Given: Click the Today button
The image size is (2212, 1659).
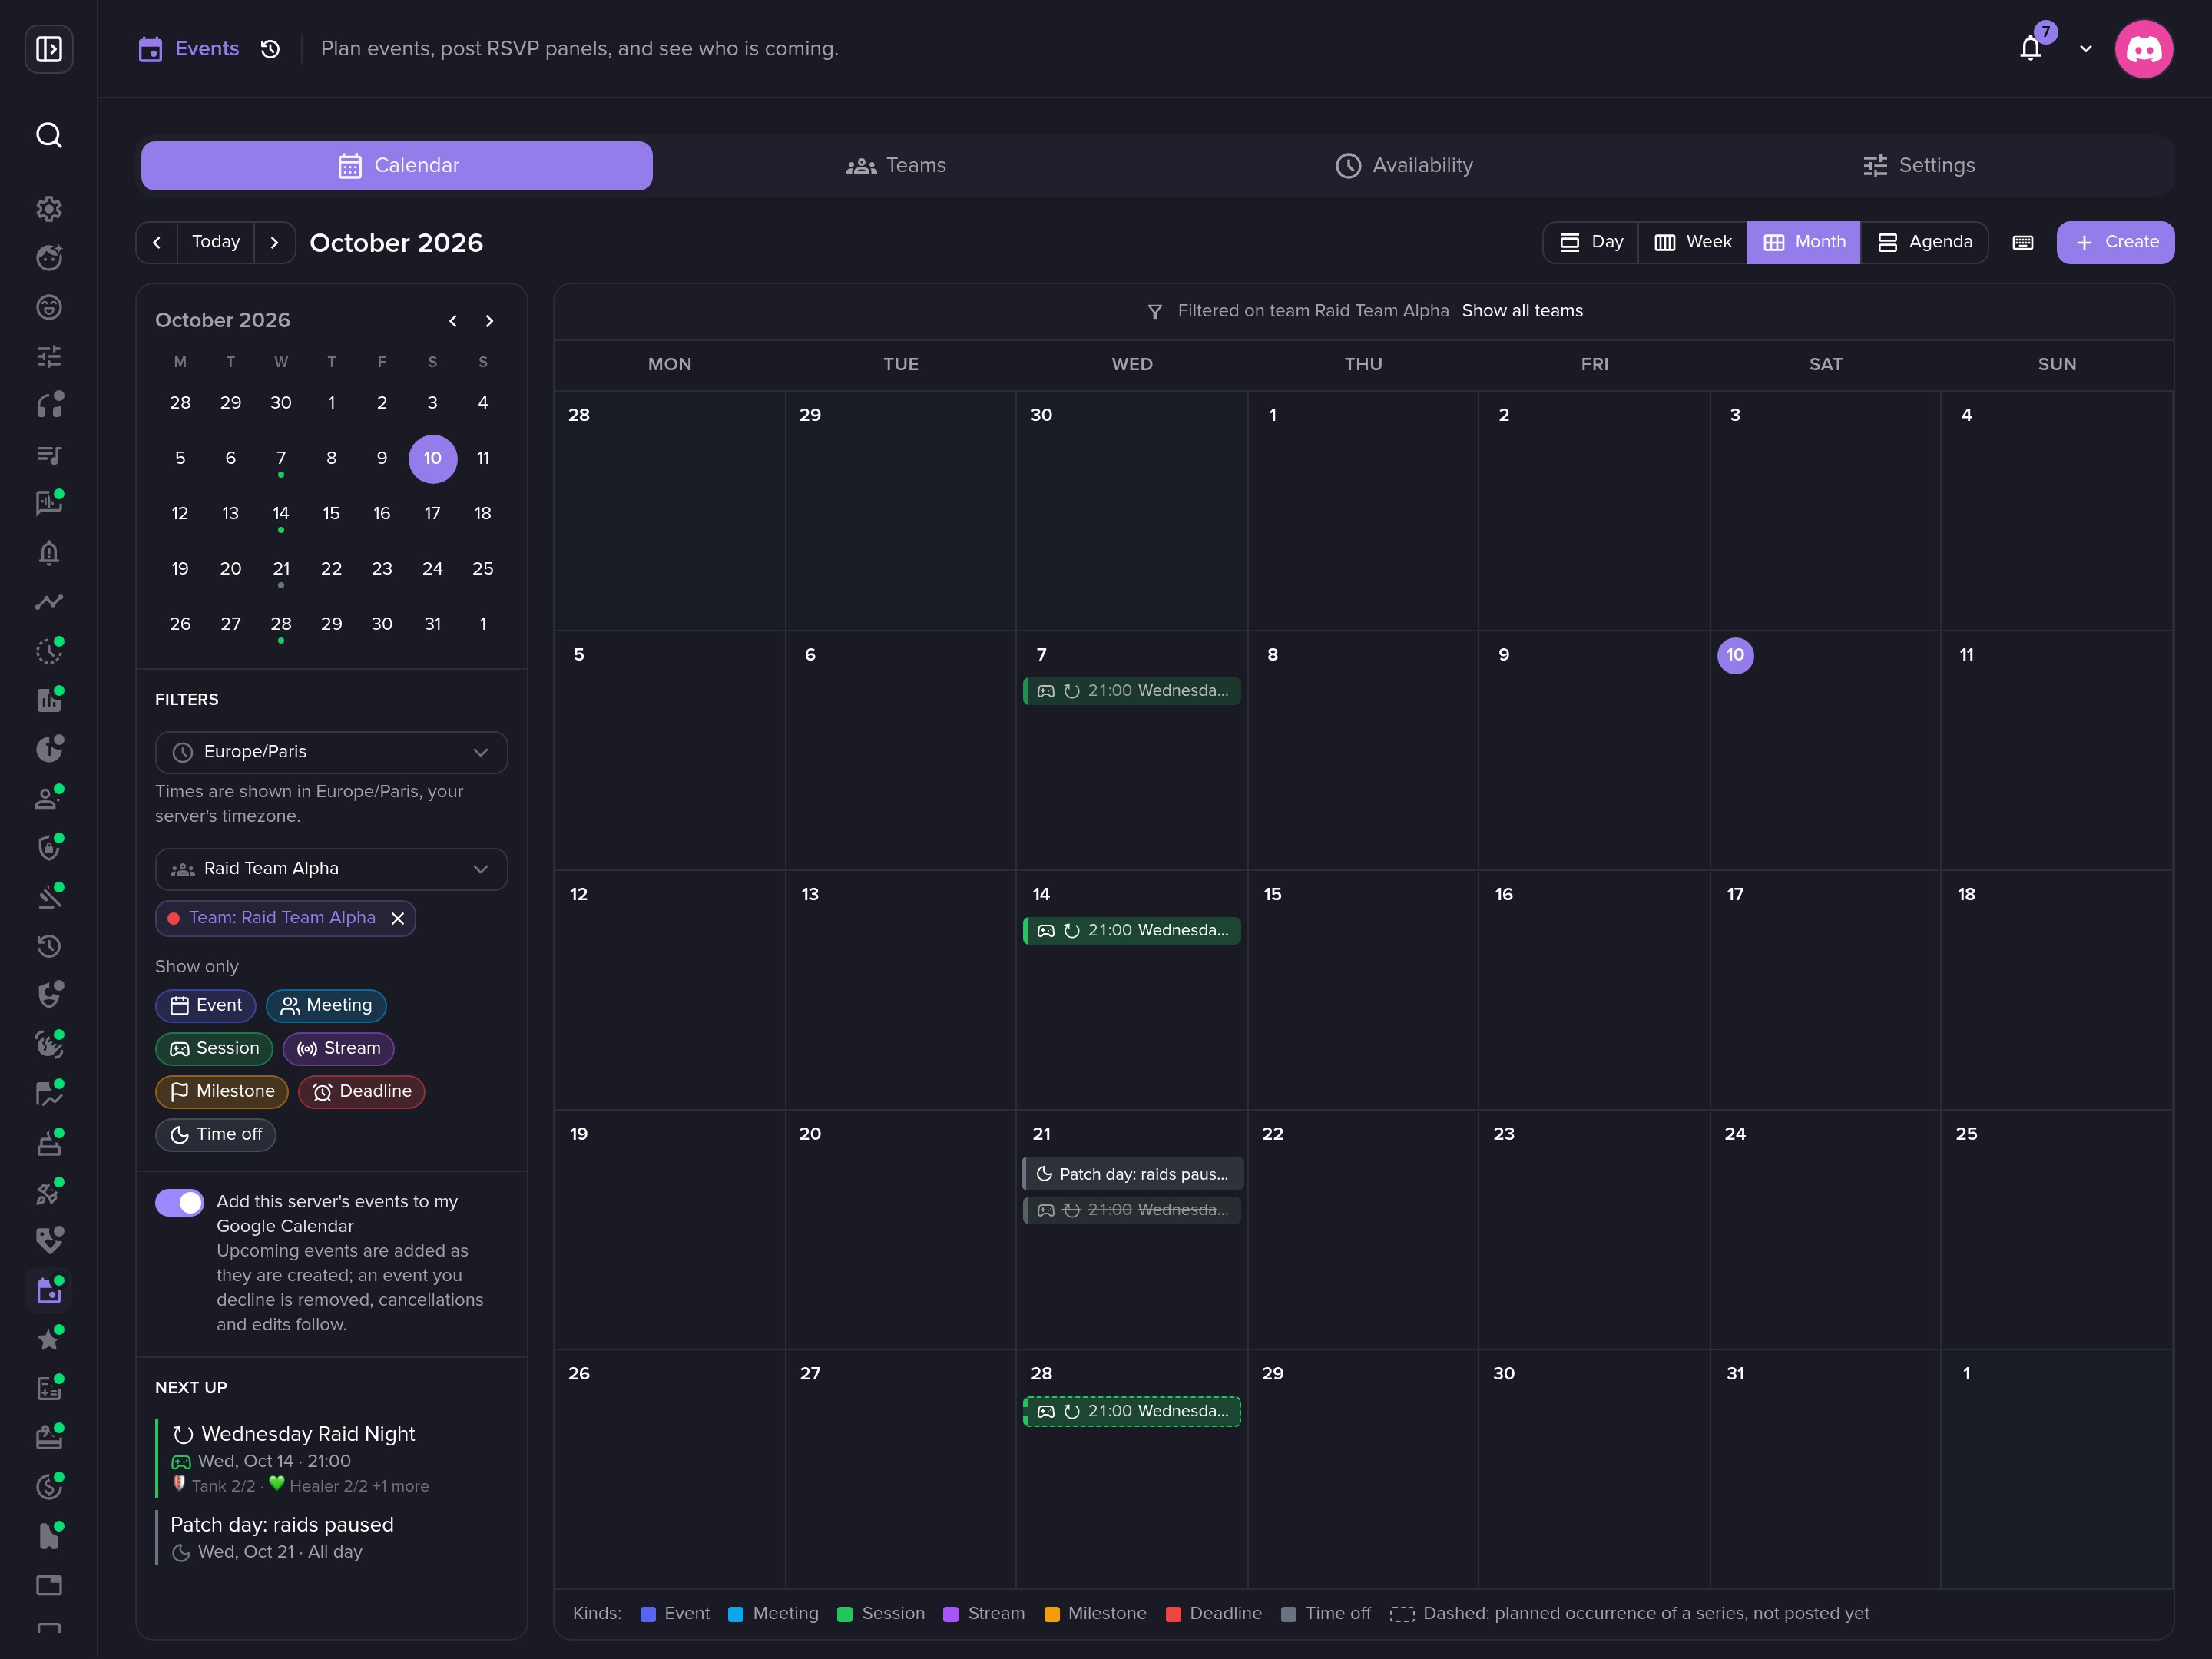Looking at the screenshot, I should pyautogui.click(x=216, y=242).
